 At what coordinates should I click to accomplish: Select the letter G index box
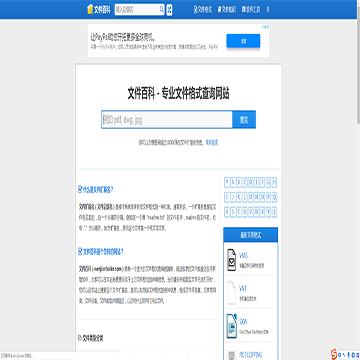(x=269, y=182)
